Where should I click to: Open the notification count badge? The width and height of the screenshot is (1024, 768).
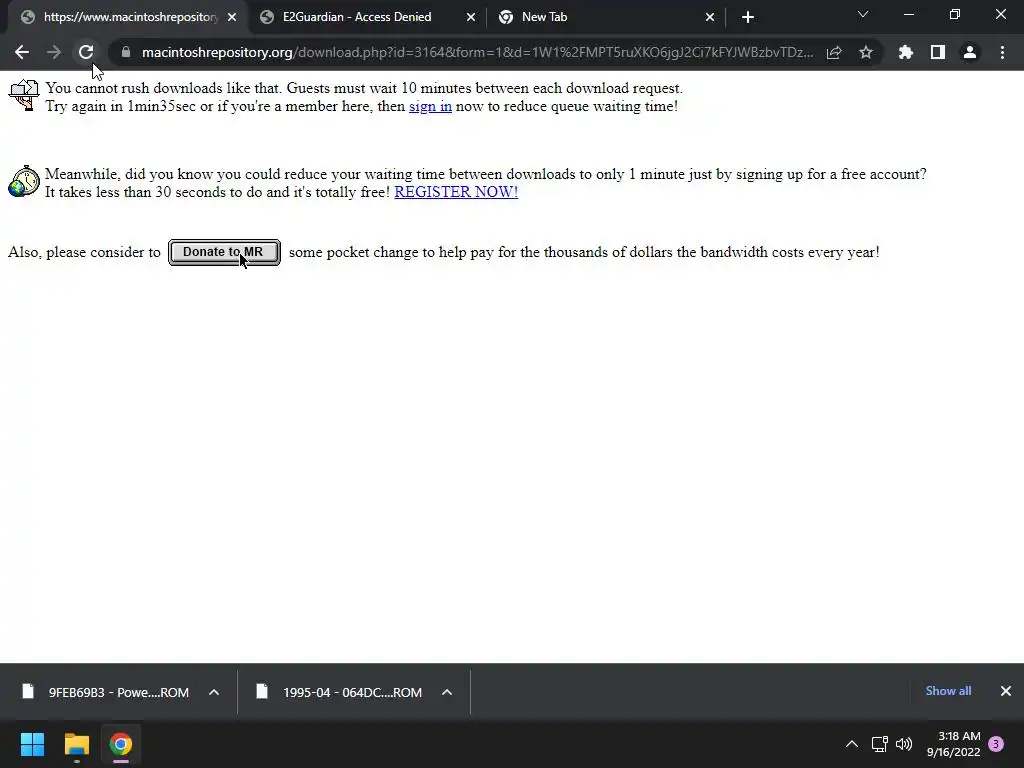point(996,744)
